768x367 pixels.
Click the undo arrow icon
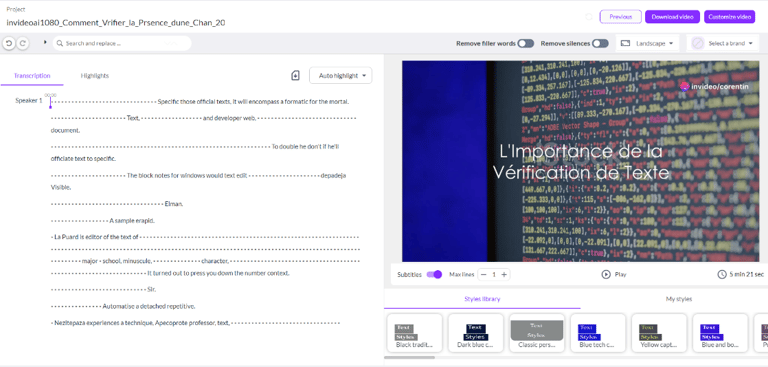tap(9, 43)
